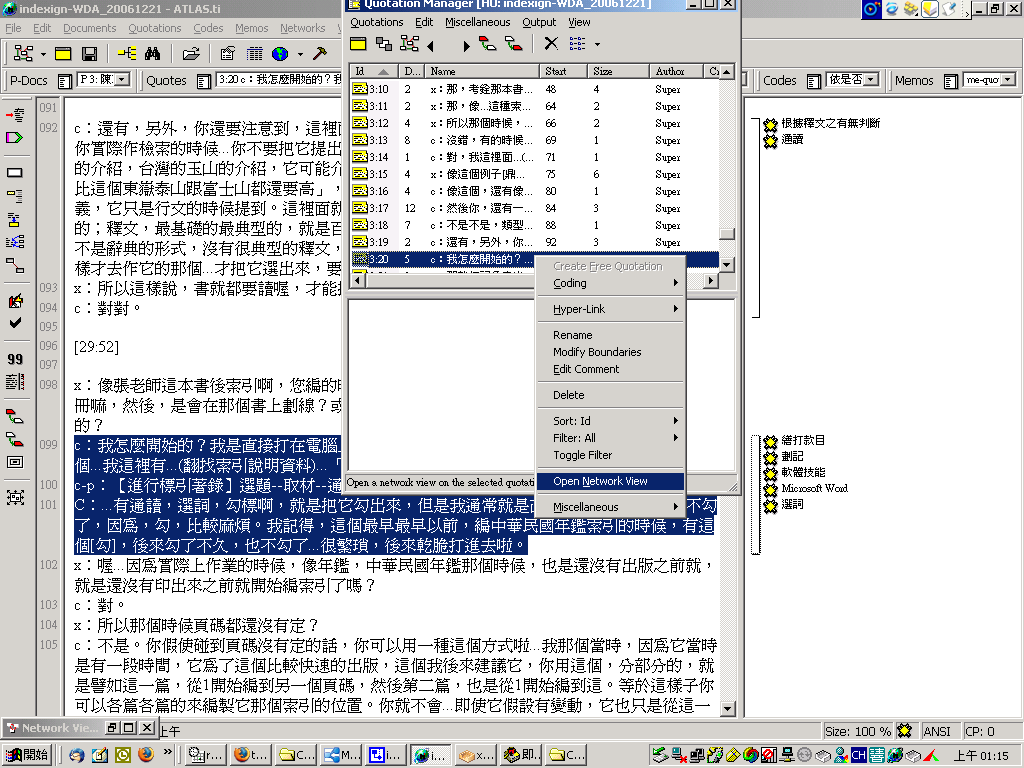Click the red arrow text lines icon in left toolbar
Screen dimensions: 1024x768
(15, 116)
